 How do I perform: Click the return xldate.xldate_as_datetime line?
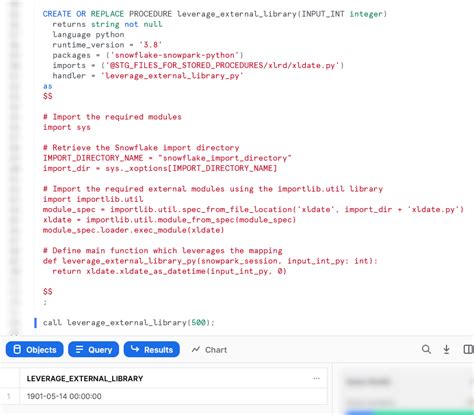(x=169, y=271)
